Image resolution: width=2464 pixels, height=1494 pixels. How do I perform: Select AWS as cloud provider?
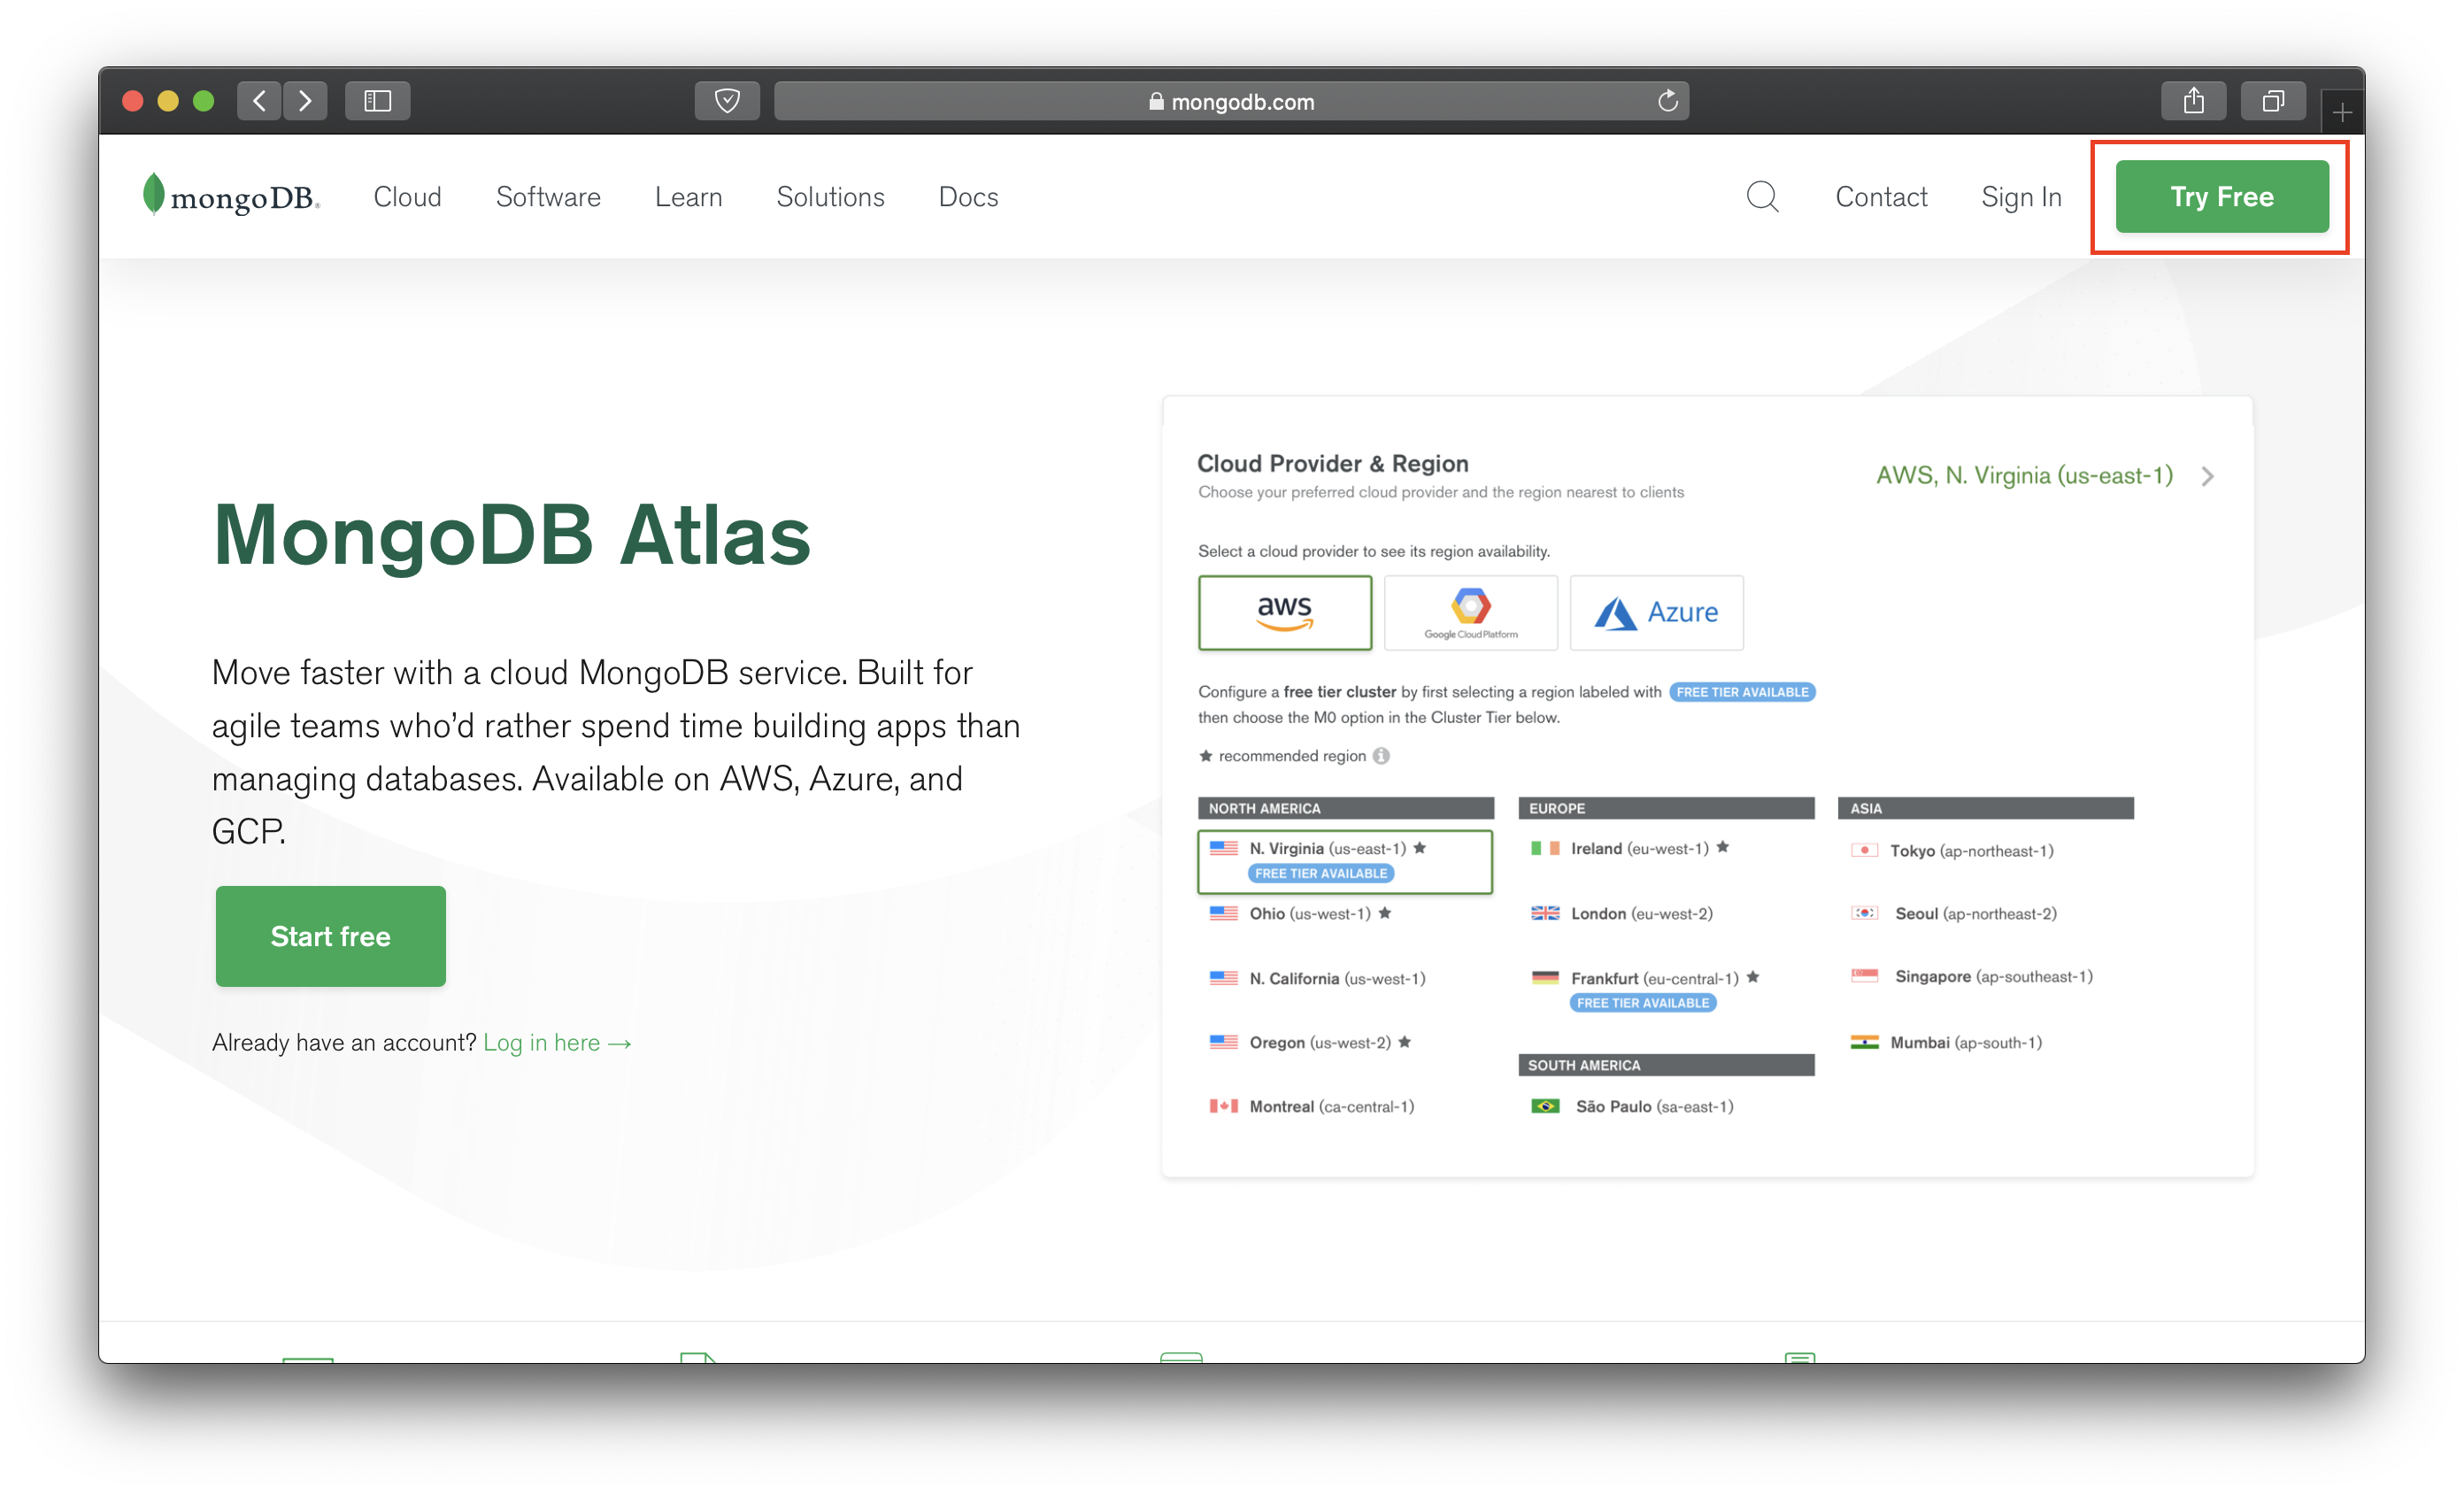coord(1284,612)
